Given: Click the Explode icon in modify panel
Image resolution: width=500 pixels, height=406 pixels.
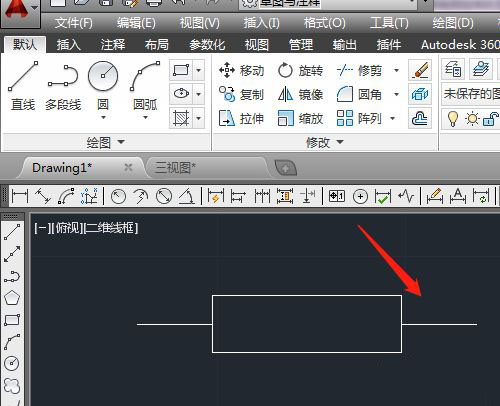Looking at the screenshot, I should [420, 94].
